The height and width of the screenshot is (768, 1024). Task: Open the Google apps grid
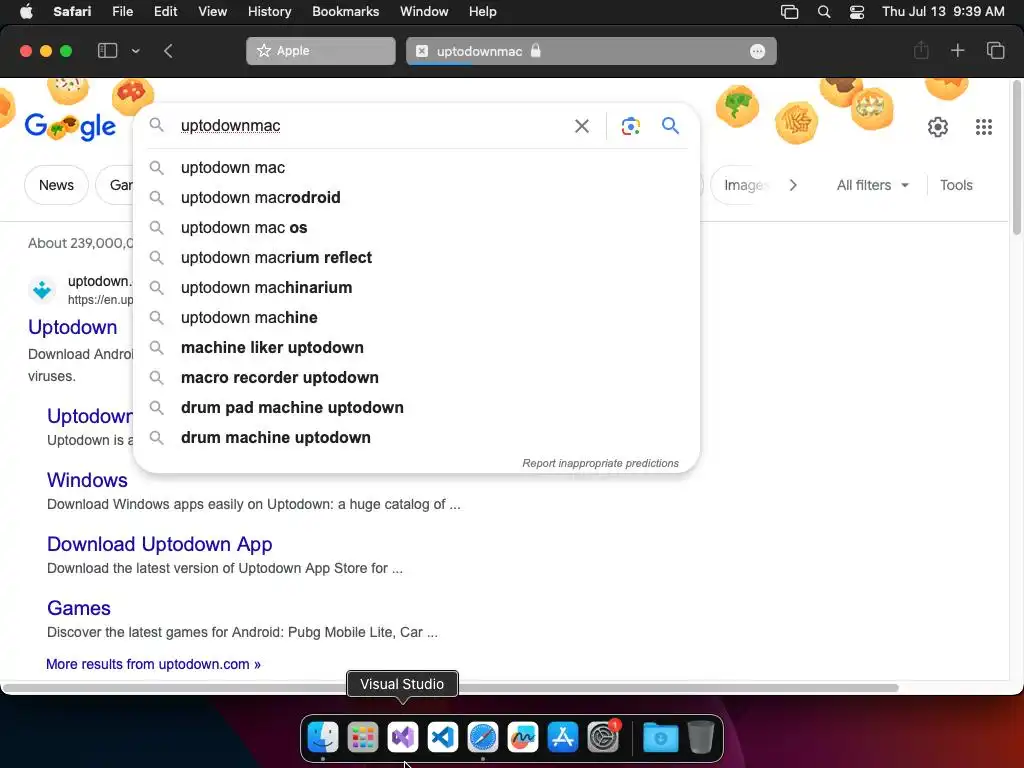[984, 127]
